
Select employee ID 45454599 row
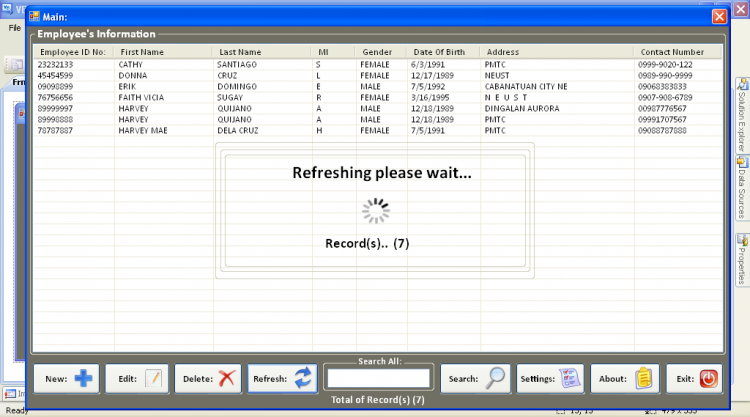pos(378,76)
